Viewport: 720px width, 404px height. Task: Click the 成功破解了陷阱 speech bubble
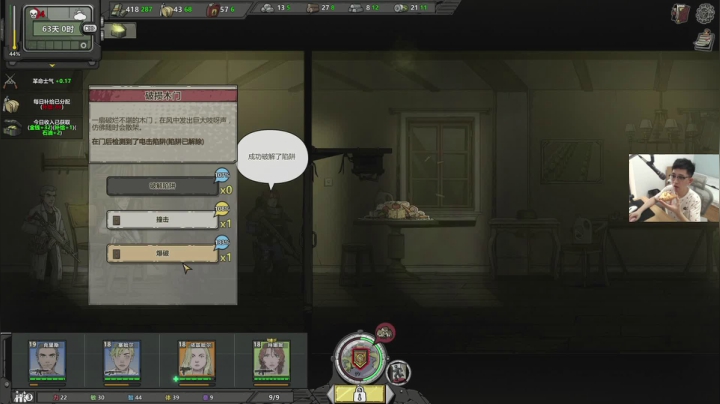pyautogui.click(x=272, y=158)
